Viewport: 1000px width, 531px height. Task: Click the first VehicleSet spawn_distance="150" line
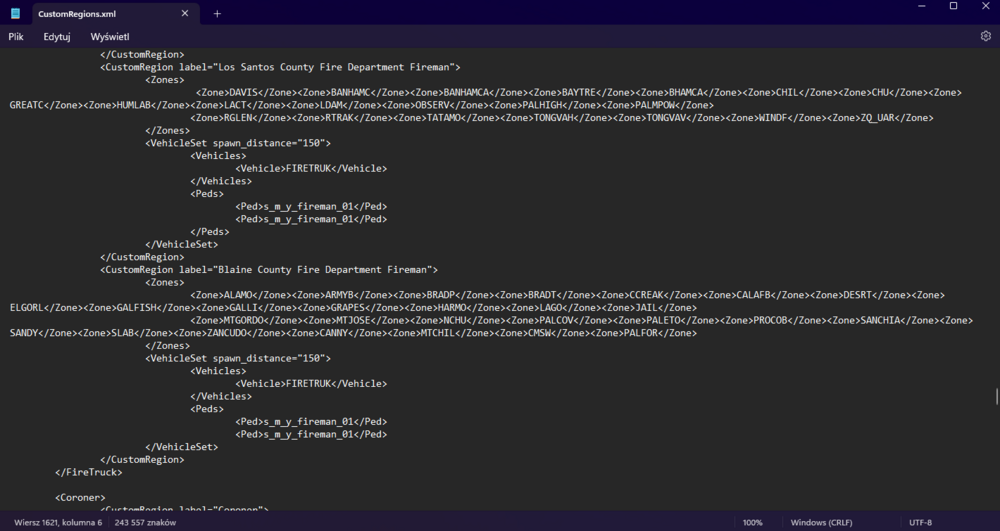tap(238, 143)
